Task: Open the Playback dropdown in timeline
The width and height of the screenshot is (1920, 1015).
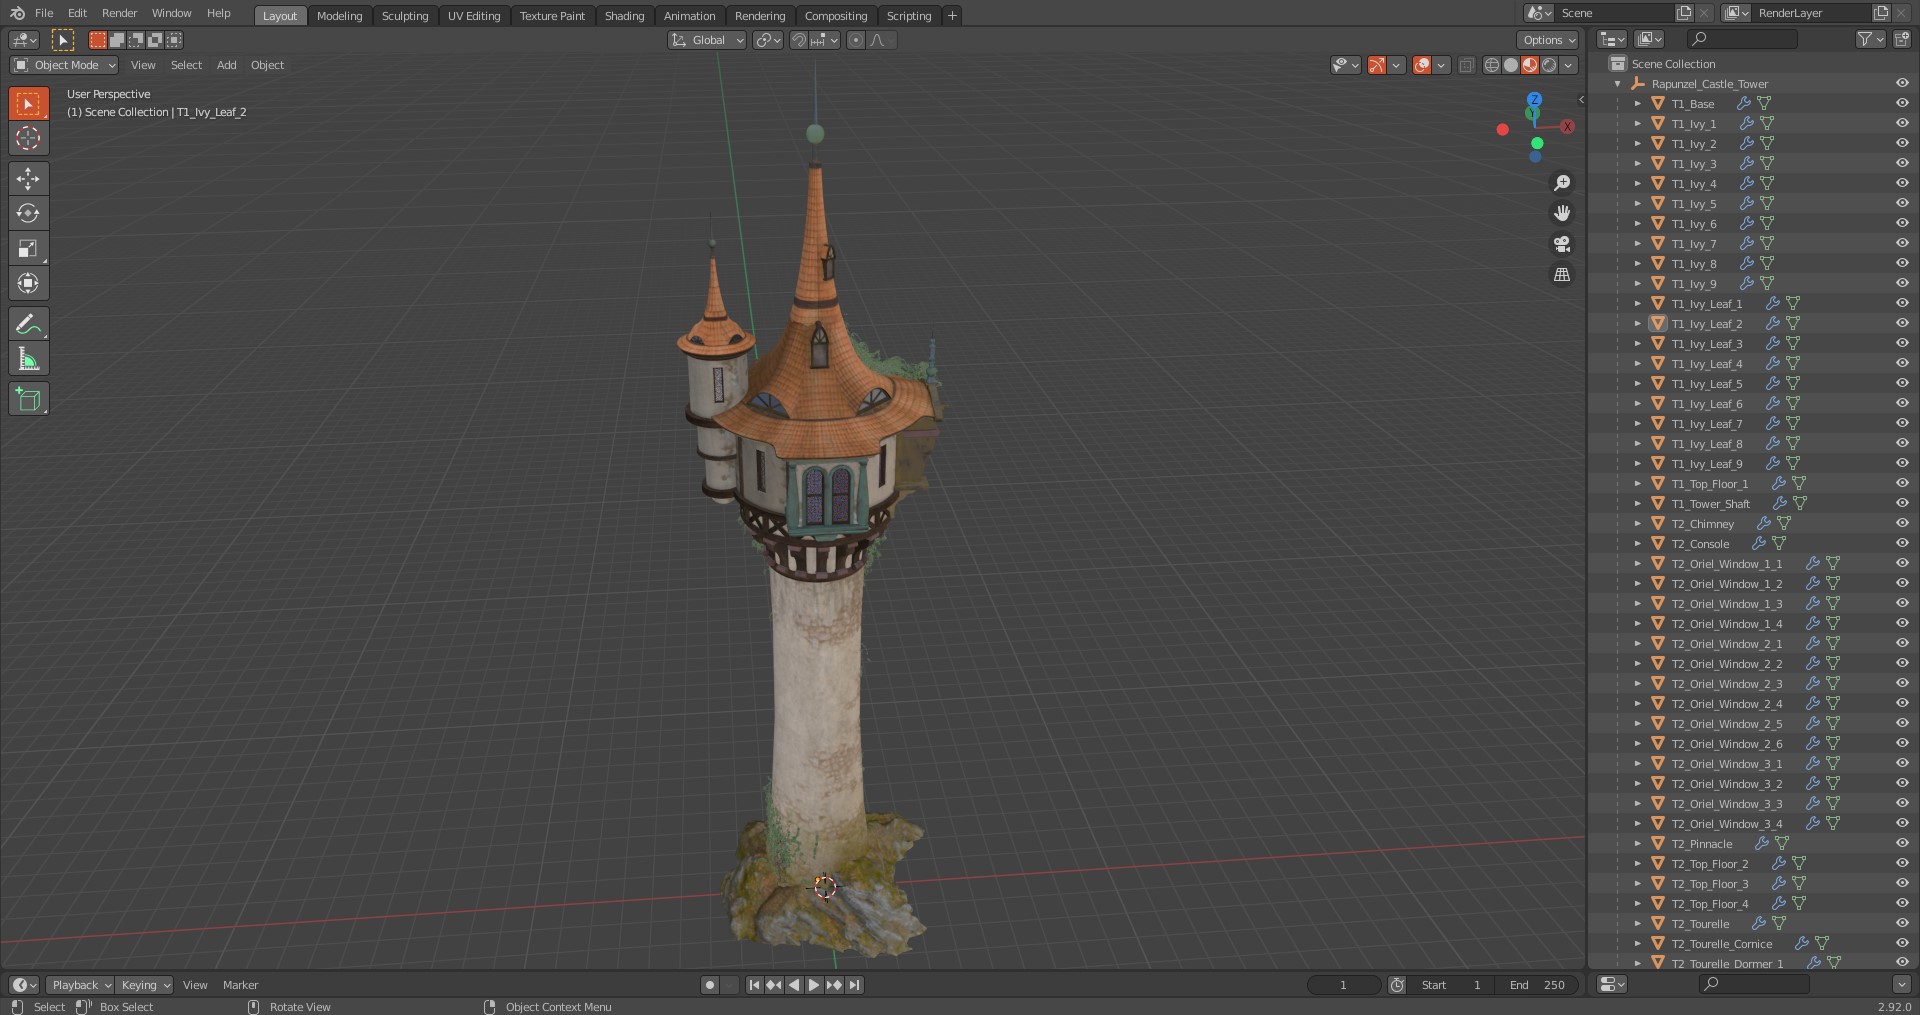Action: (80, 985)
